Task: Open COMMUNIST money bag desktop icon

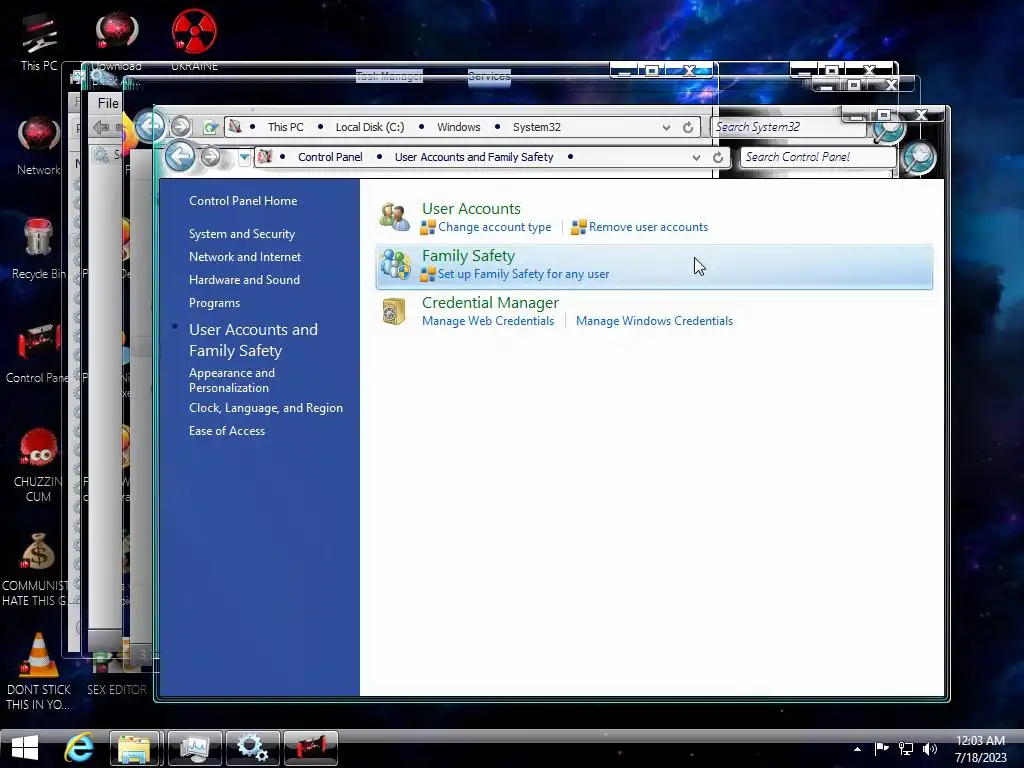Action: point(36,569)
